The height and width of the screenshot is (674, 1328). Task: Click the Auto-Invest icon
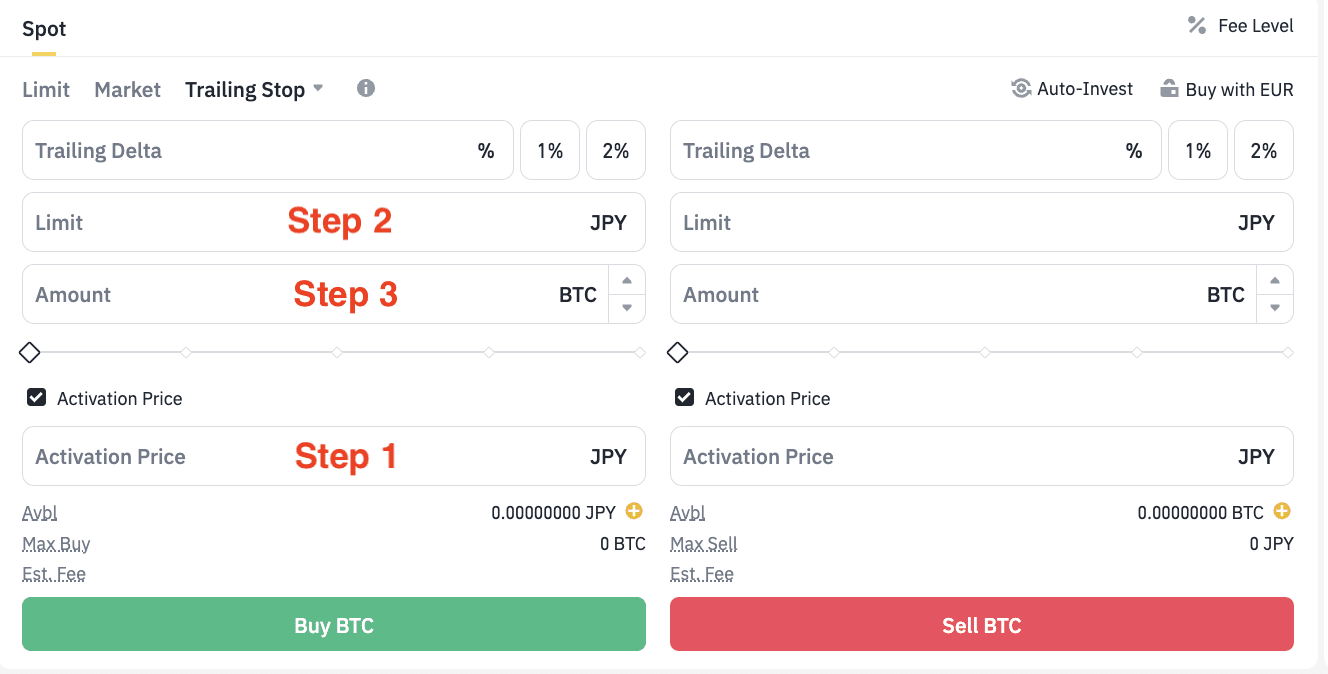coord(1021,89)
